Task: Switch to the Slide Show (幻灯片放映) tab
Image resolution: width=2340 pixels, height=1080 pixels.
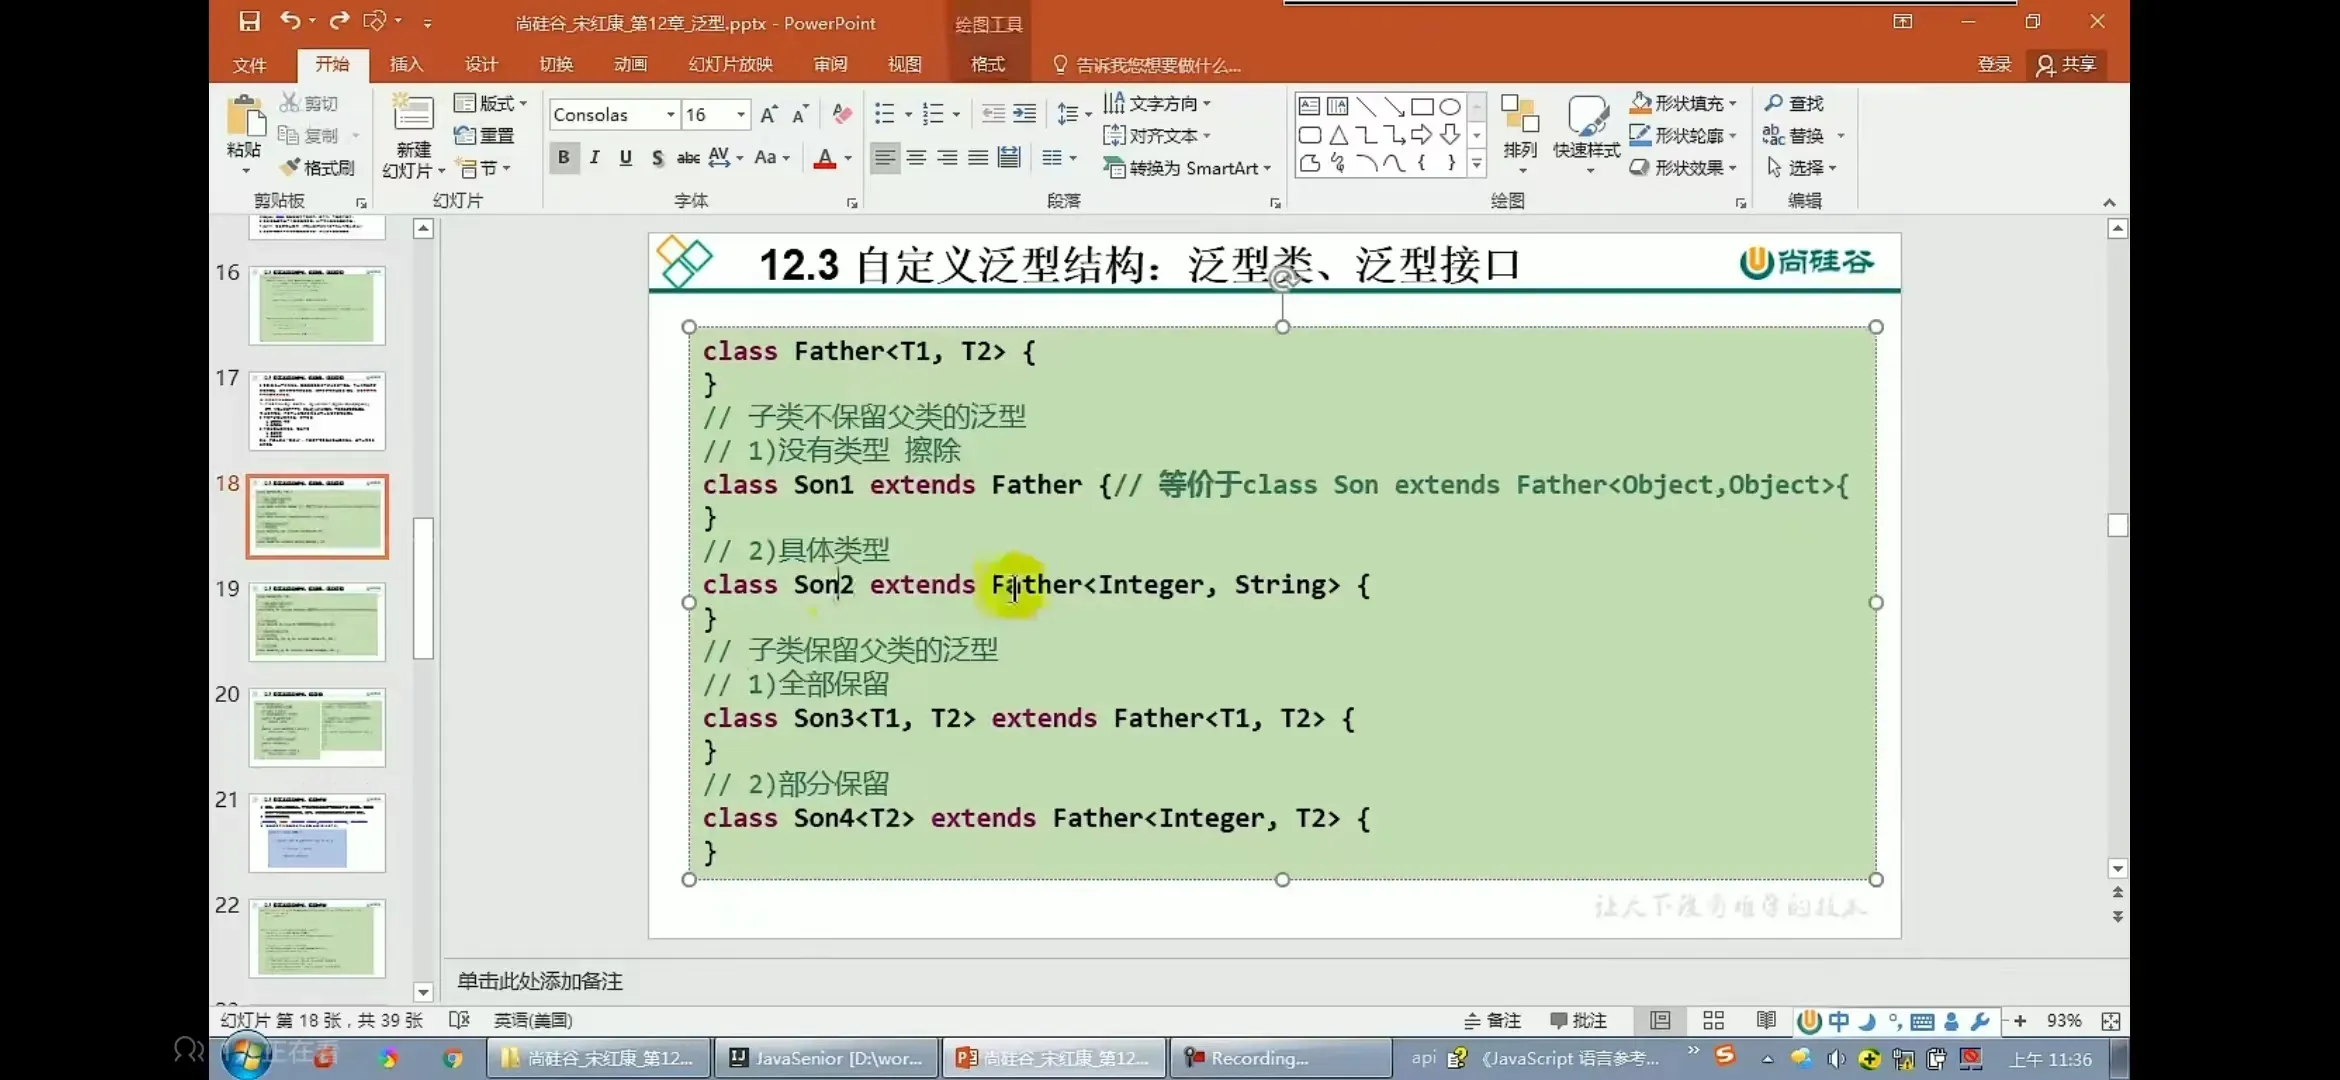Action: coord(730,65)
